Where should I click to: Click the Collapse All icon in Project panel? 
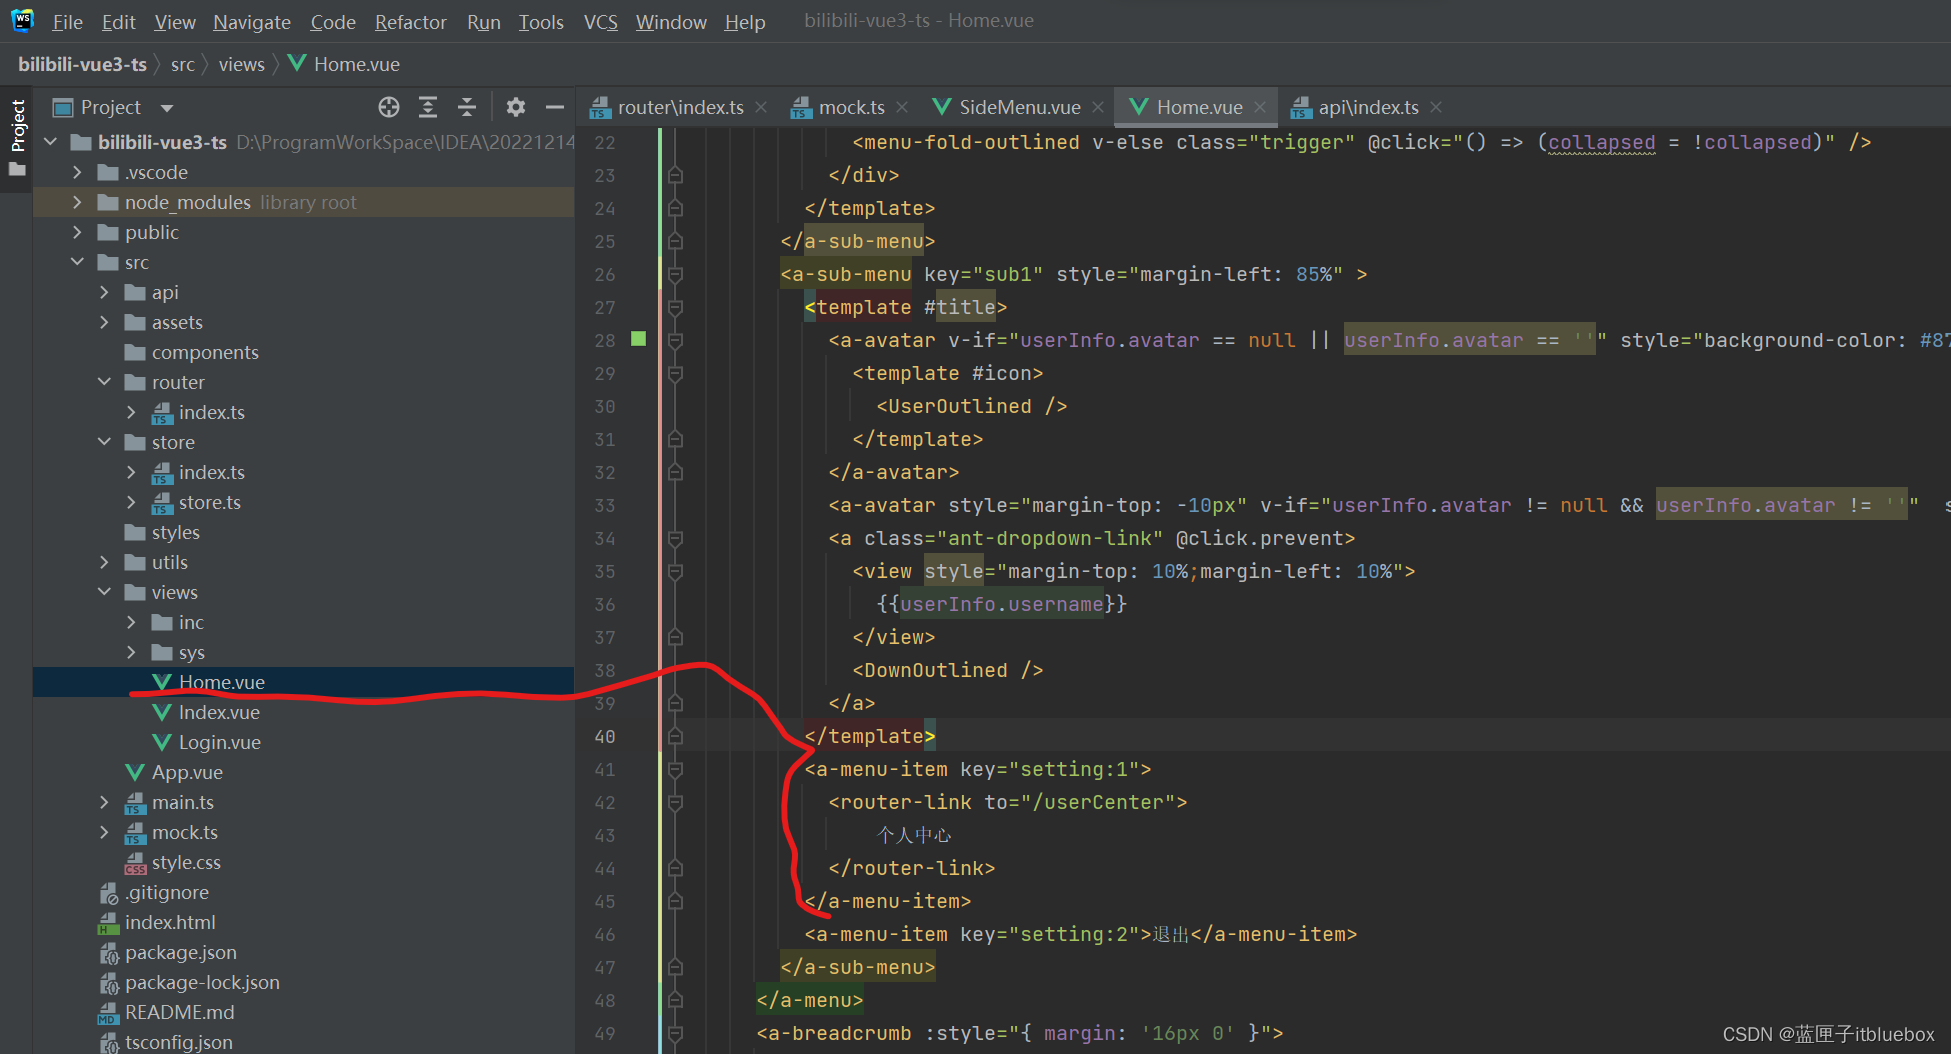coord(467,107)
